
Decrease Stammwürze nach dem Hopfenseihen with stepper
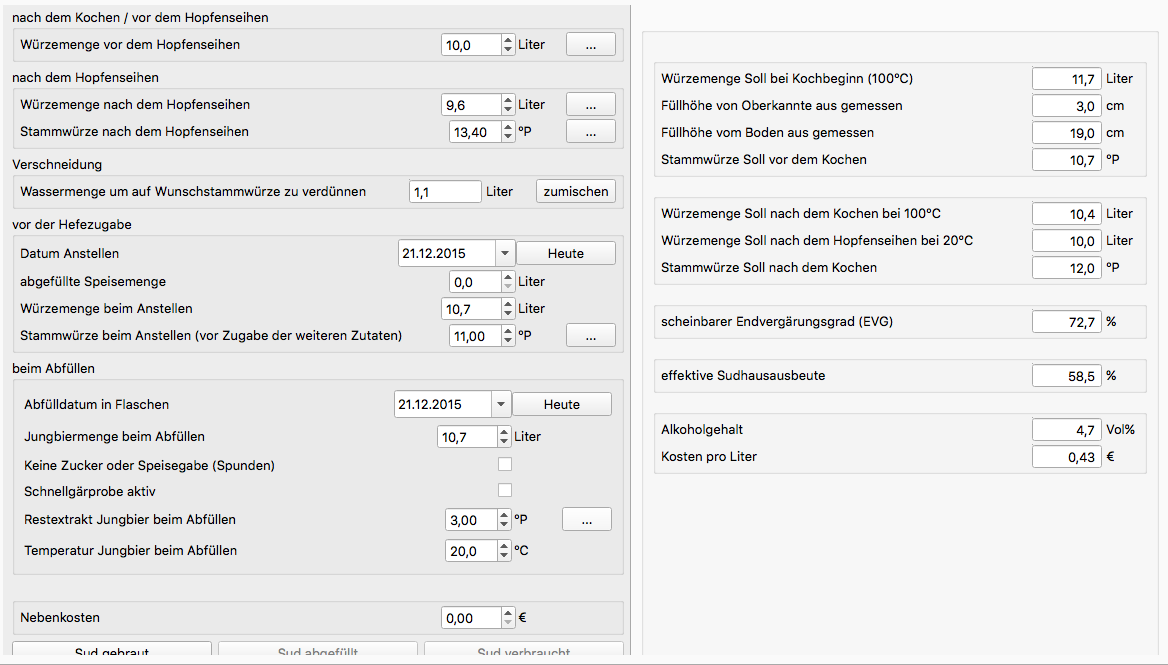508,137
